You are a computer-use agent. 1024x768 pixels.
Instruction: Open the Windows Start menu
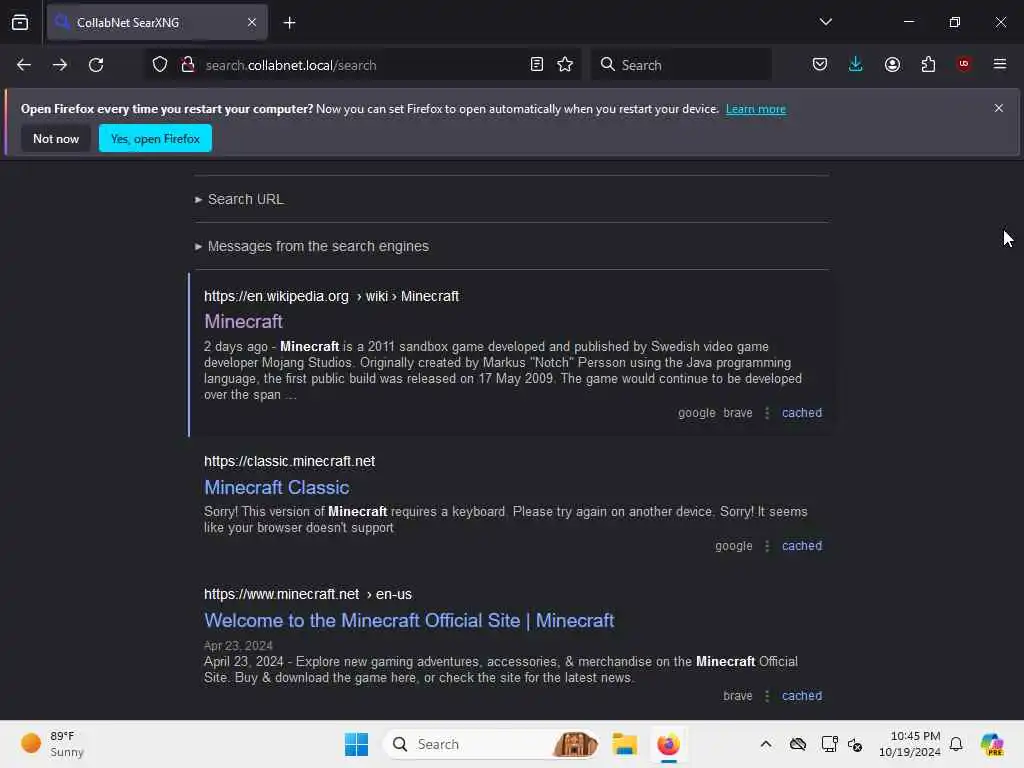pos(356,744)
